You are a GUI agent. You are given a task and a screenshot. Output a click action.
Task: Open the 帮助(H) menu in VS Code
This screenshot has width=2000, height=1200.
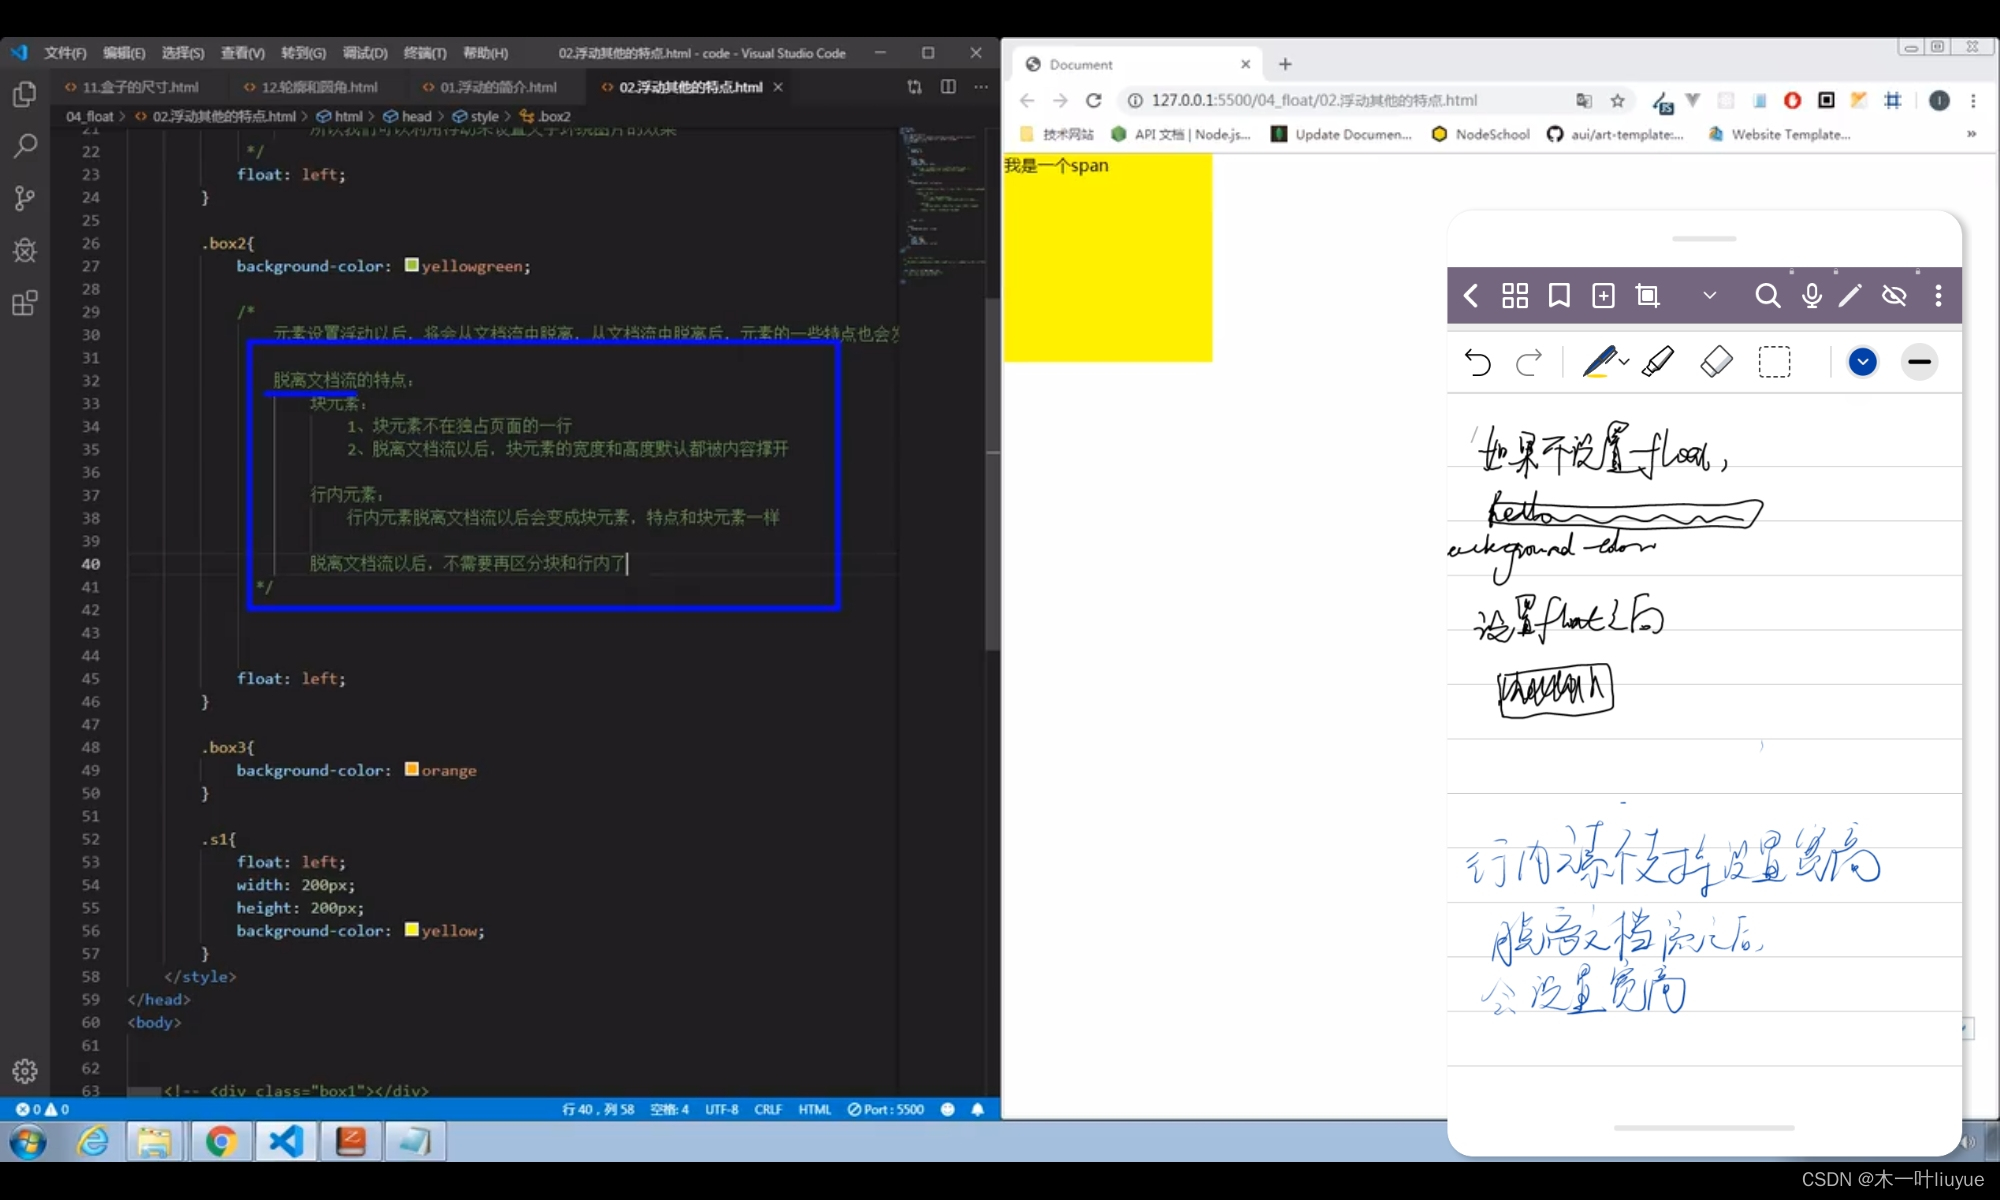tap(485, 53)
